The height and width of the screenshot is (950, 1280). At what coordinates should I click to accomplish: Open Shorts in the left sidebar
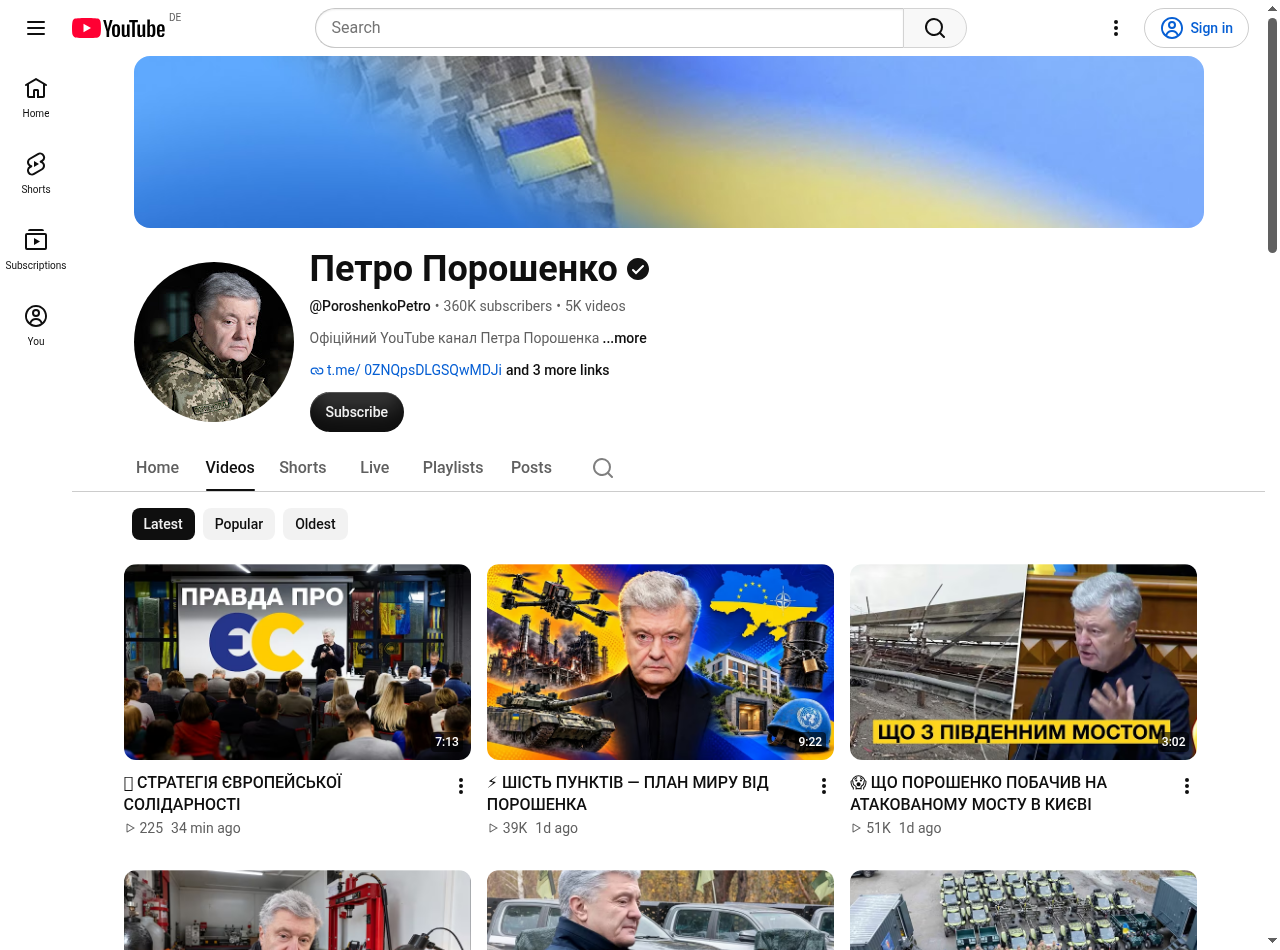(36, 173)
